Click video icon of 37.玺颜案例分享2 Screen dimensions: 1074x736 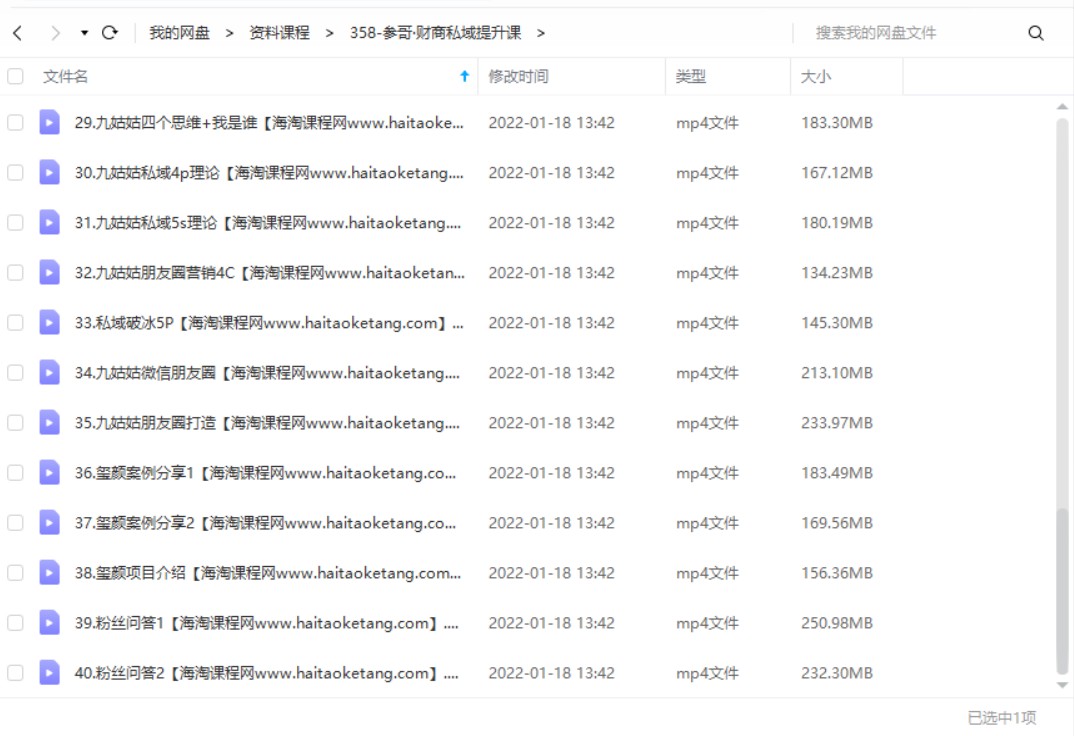tap(49, 522)
